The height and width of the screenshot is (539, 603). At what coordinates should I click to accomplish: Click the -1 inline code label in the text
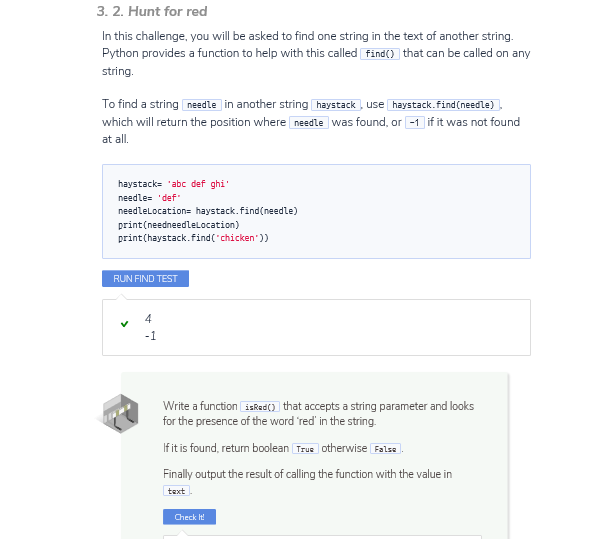point(415,123)
